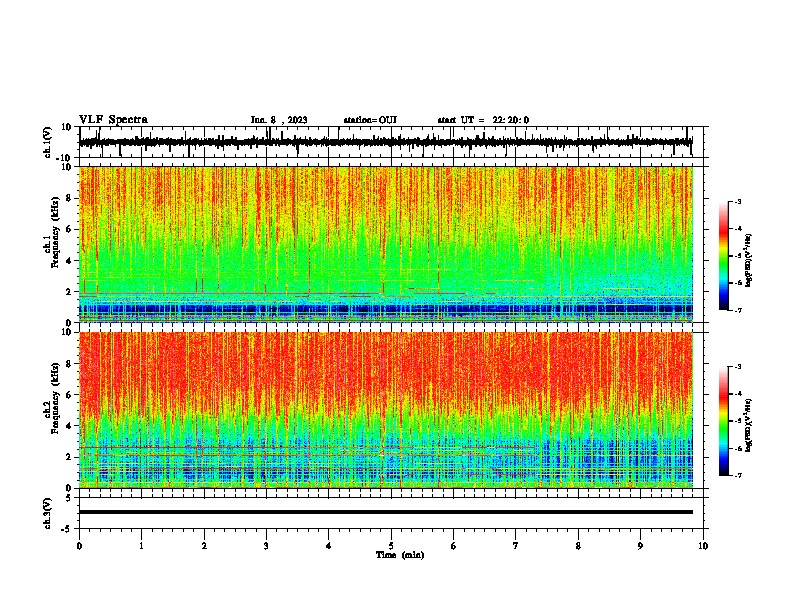Image resolution: width=792 pixels, height=612 pixels.
Task: Click the time axis tick label 9
Action: (x=640, y=546)
